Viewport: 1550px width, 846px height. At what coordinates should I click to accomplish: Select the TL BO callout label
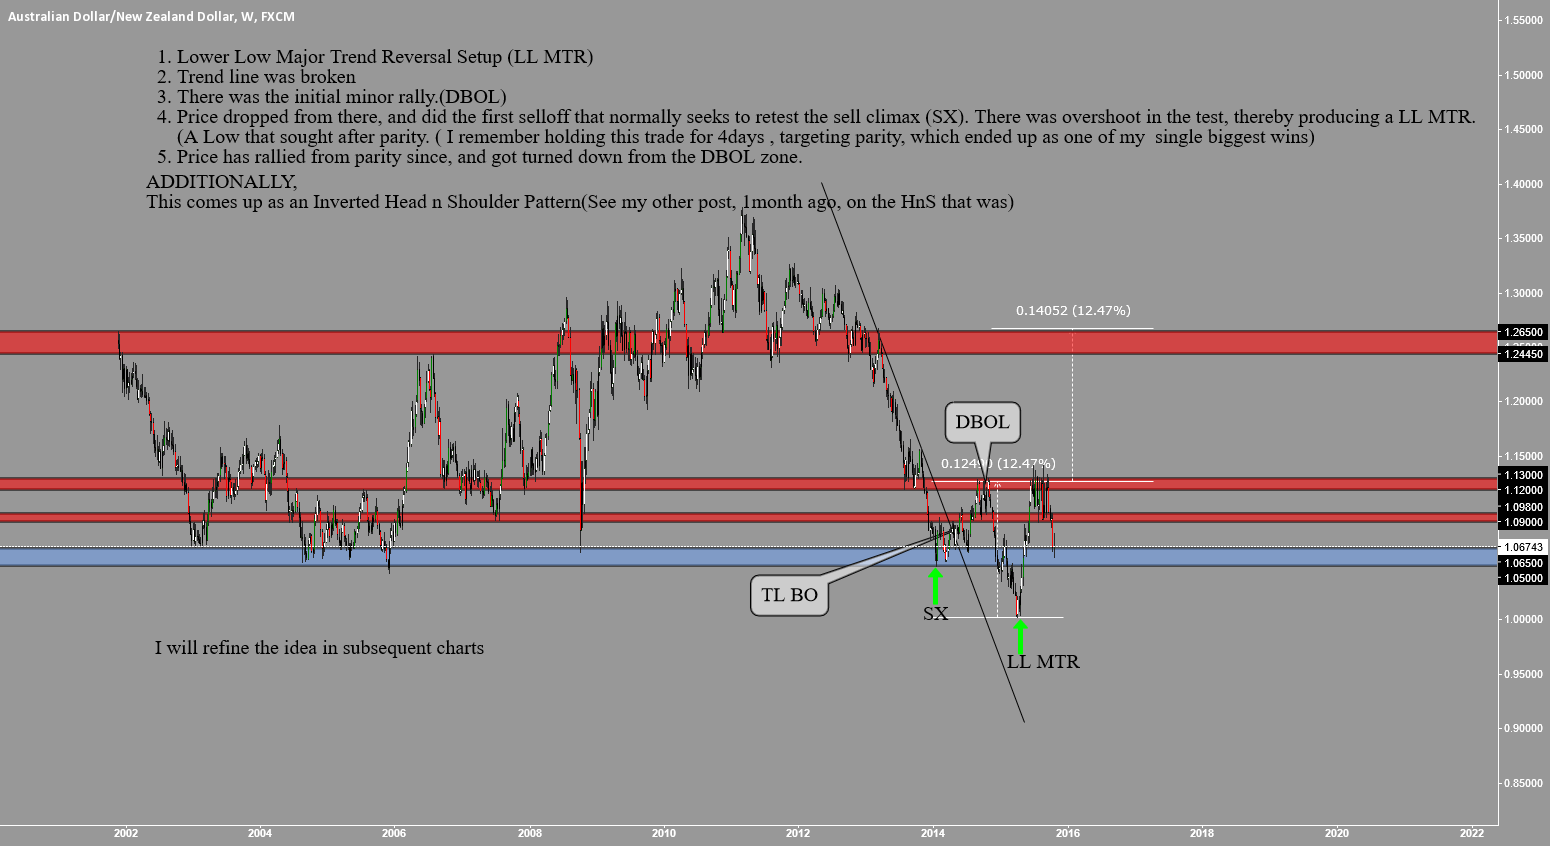[789, 595]
